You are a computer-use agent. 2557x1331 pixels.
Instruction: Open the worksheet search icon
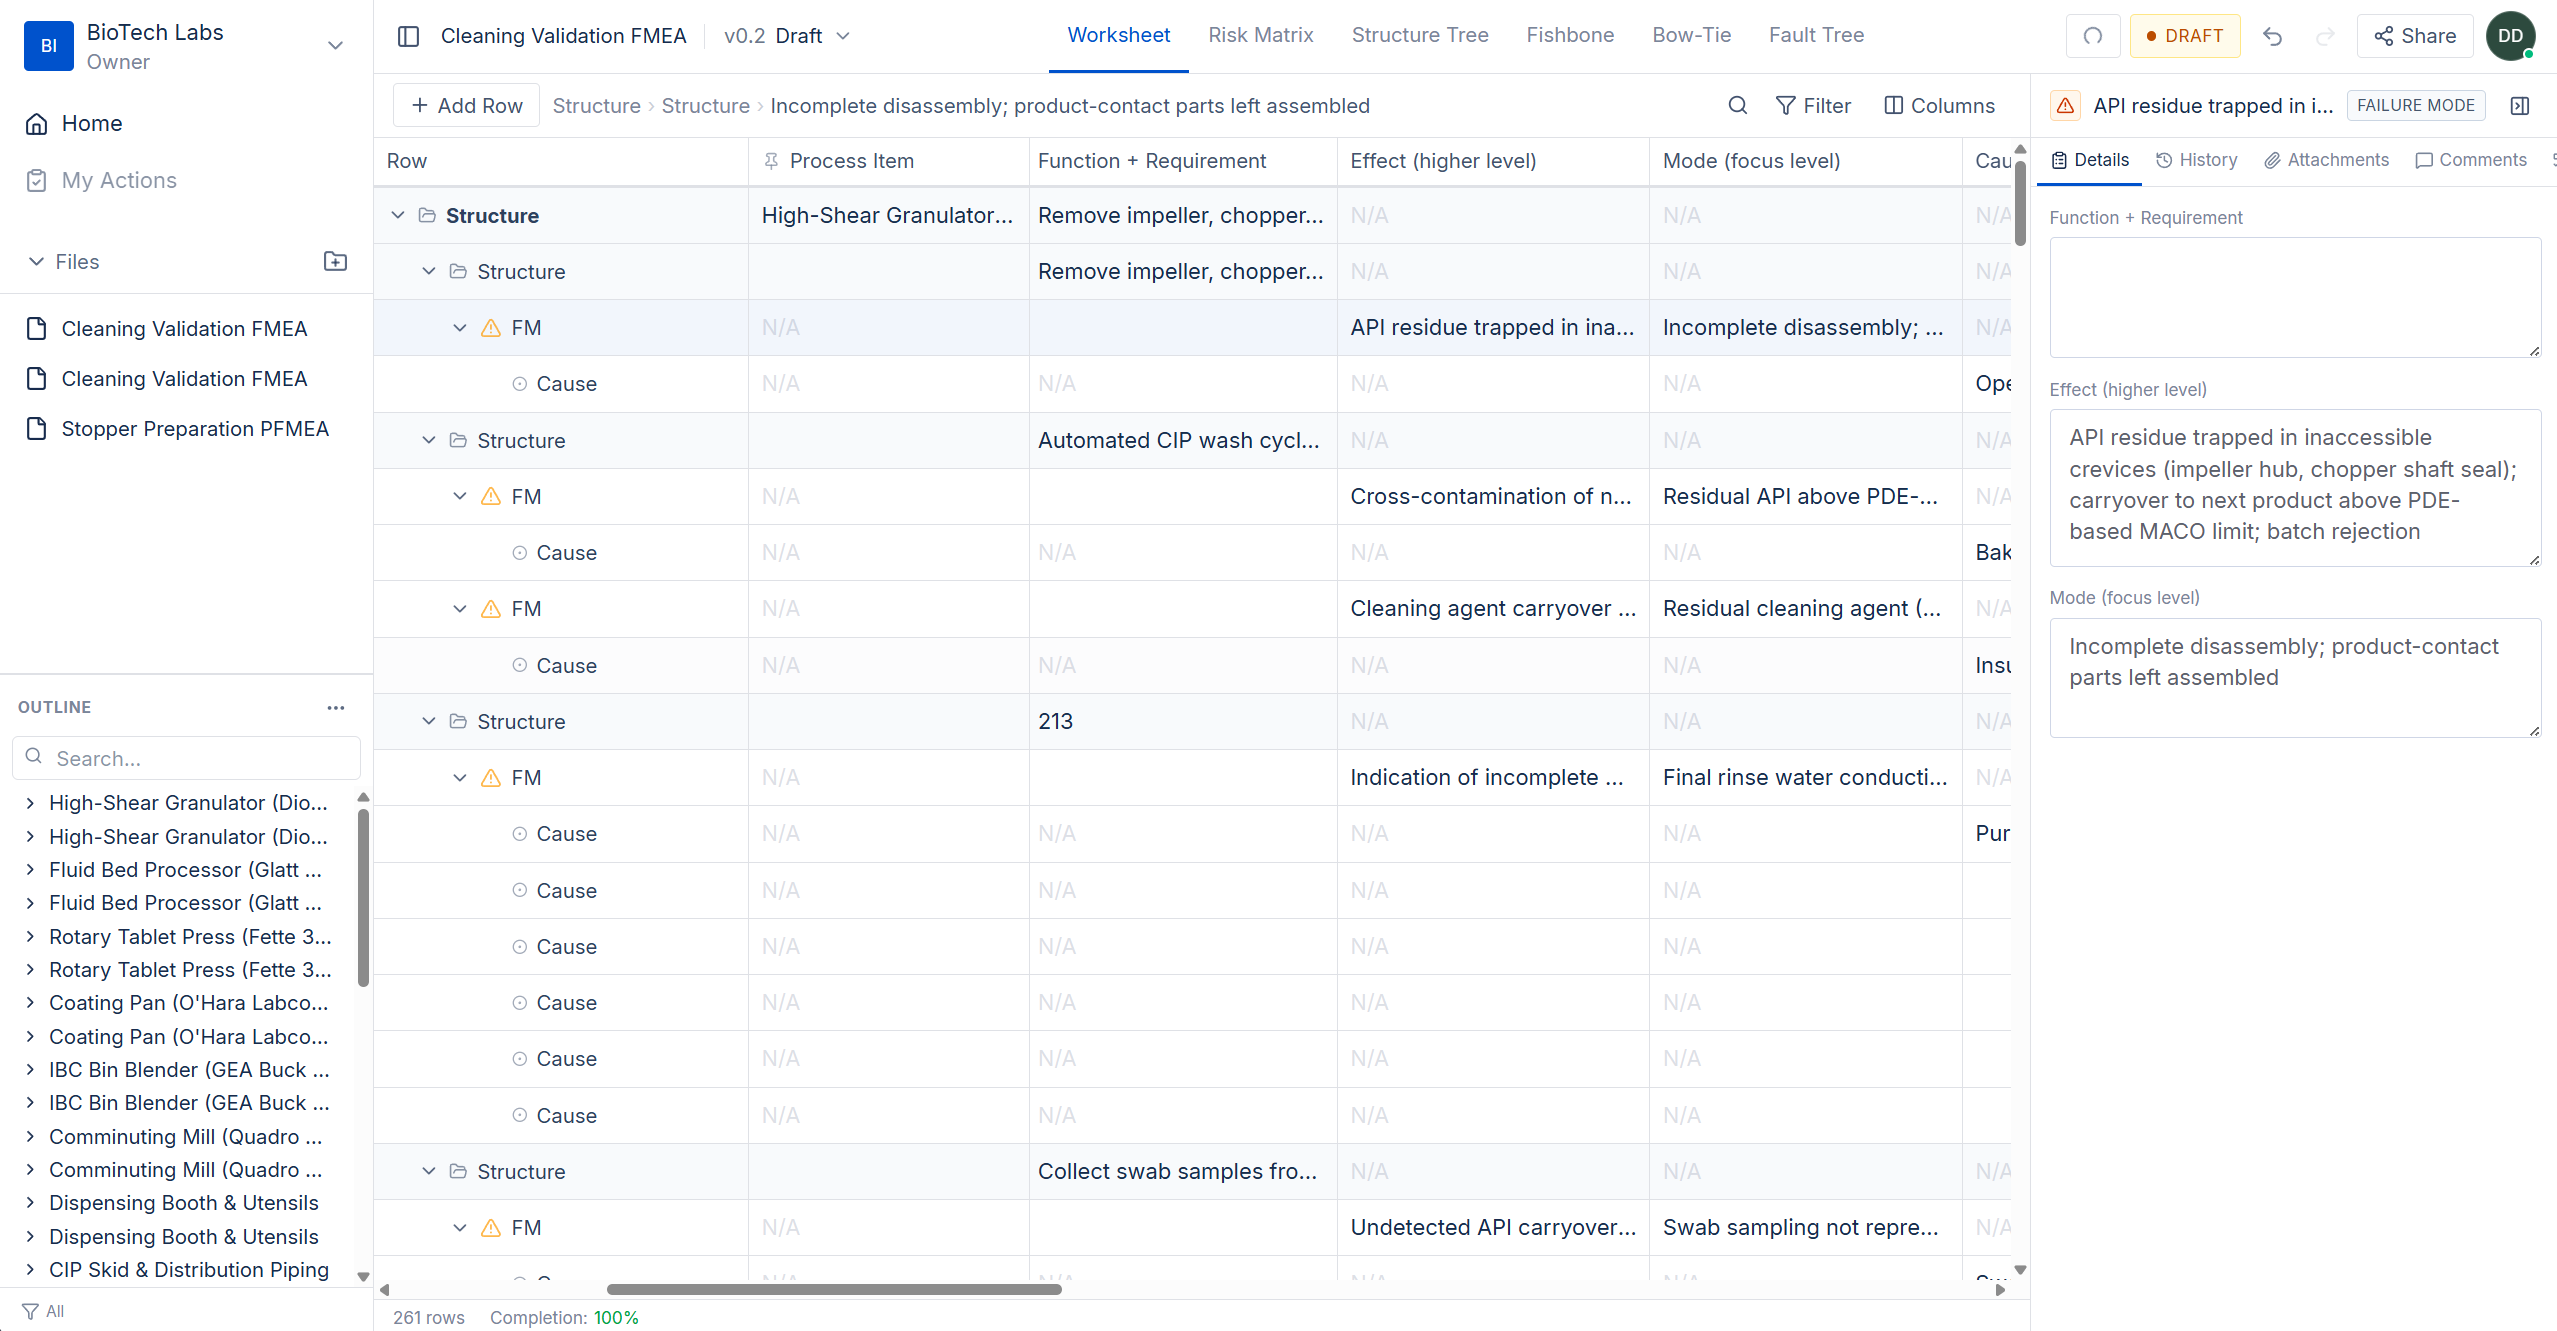pyautogui.click(x=1737, y=105)
